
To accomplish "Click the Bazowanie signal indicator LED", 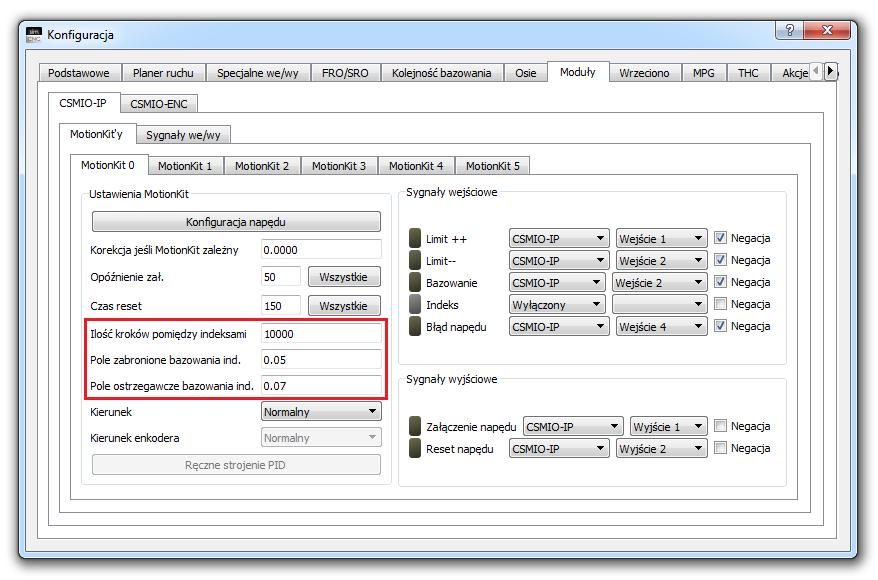I will coord(414,283).
